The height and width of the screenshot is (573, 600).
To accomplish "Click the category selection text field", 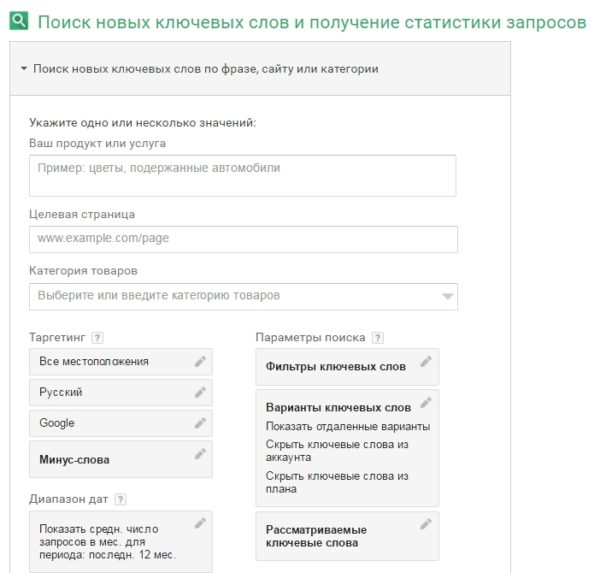I will pos(230,296).
